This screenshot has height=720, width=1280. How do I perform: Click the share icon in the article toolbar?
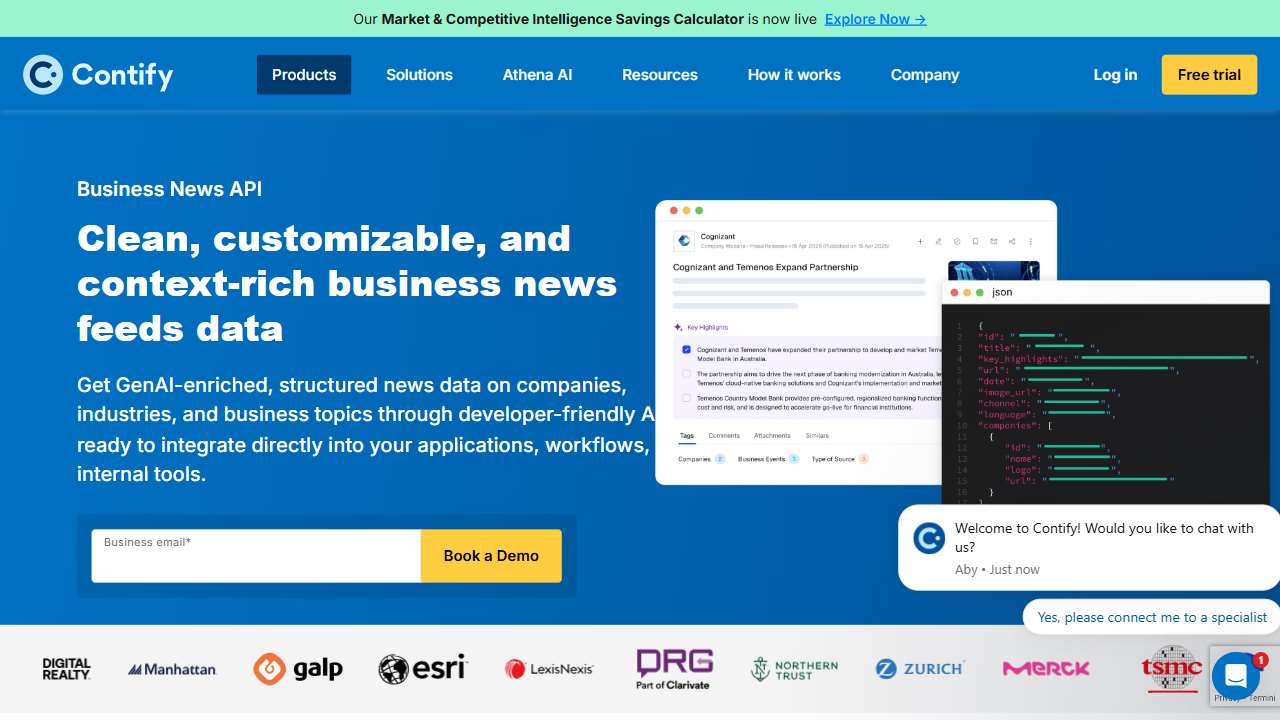[x=1013, y=241]
